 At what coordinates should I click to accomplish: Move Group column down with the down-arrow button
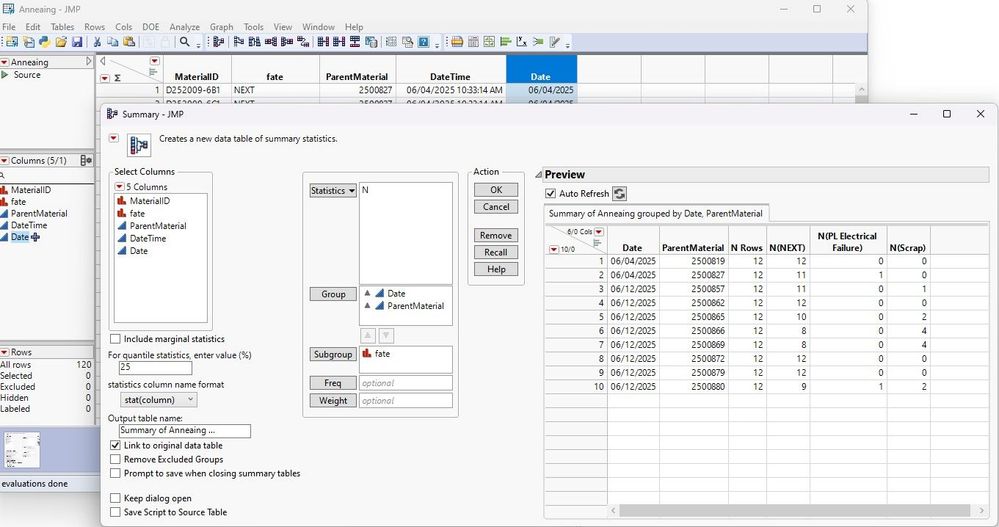pos(386,335)
